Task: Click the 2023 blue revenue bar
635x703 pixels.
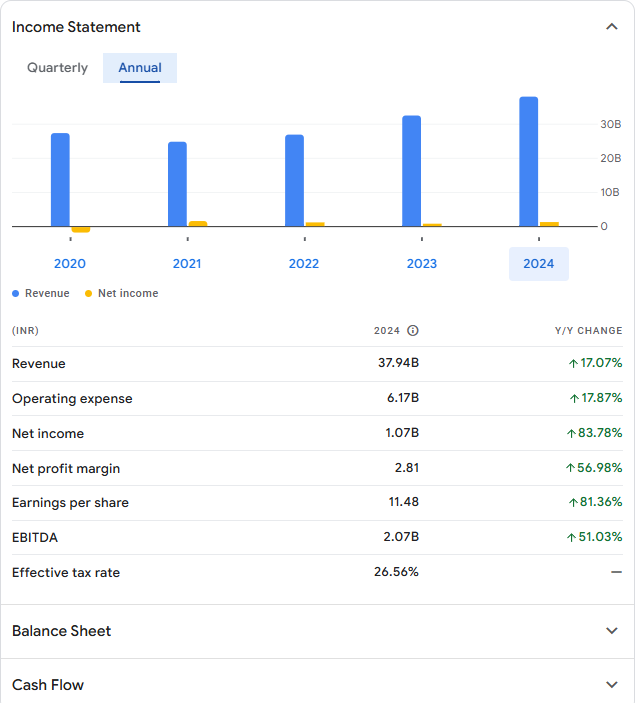Action: 412,171
